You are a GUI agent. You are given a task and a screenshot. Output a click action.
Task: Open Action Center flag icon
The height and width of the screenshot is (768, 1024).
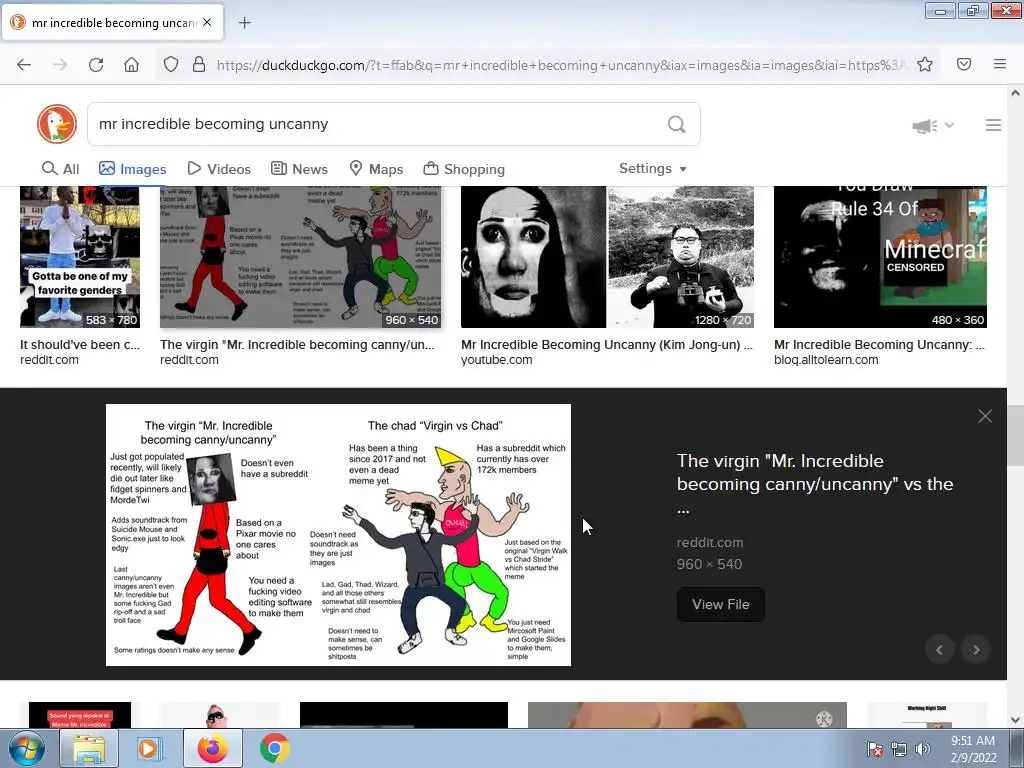click(x=874, y=749)
